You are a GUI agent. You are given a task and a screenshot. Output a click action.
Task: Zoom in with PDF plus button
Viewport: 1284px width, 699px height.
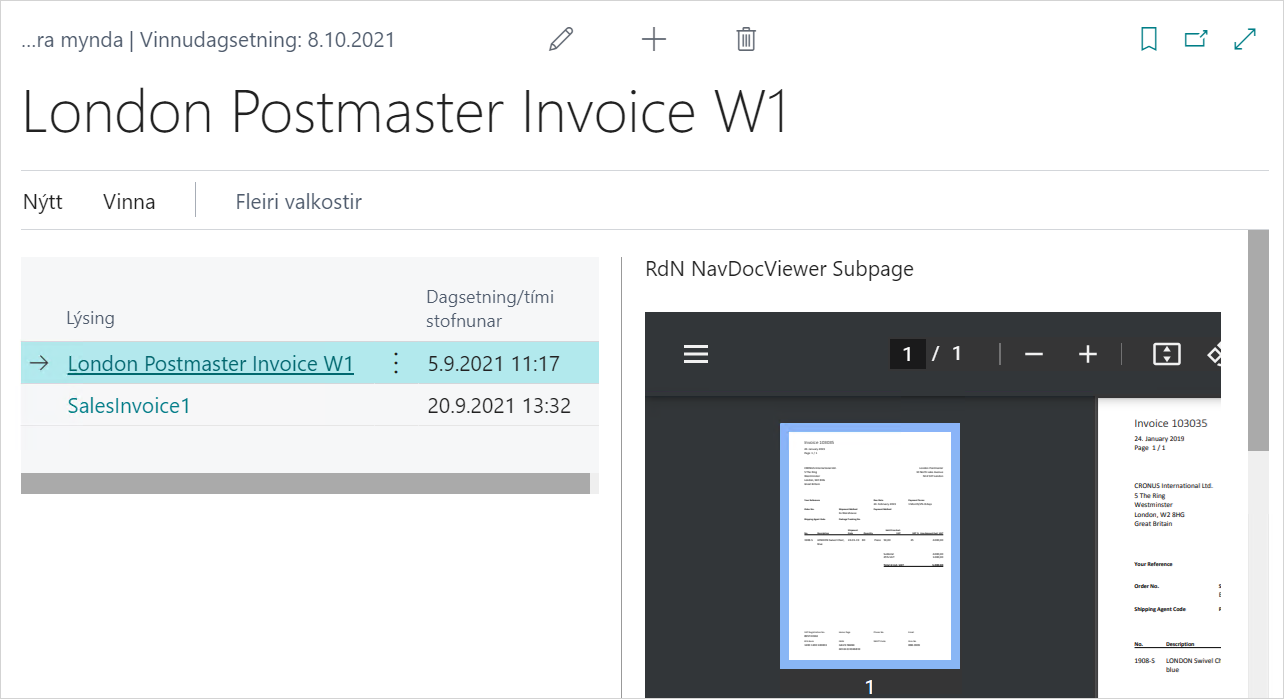[x=1088, y=354]
